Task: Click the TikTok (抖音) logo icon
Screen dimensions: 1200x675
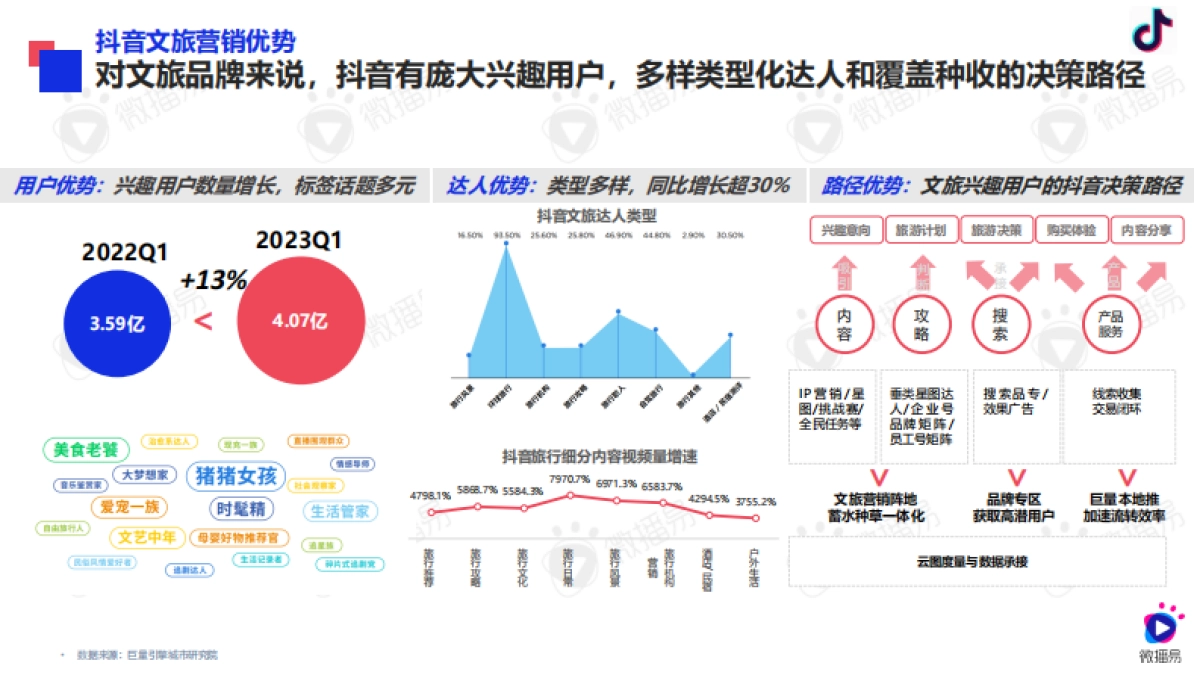Action: (1152, 30)
